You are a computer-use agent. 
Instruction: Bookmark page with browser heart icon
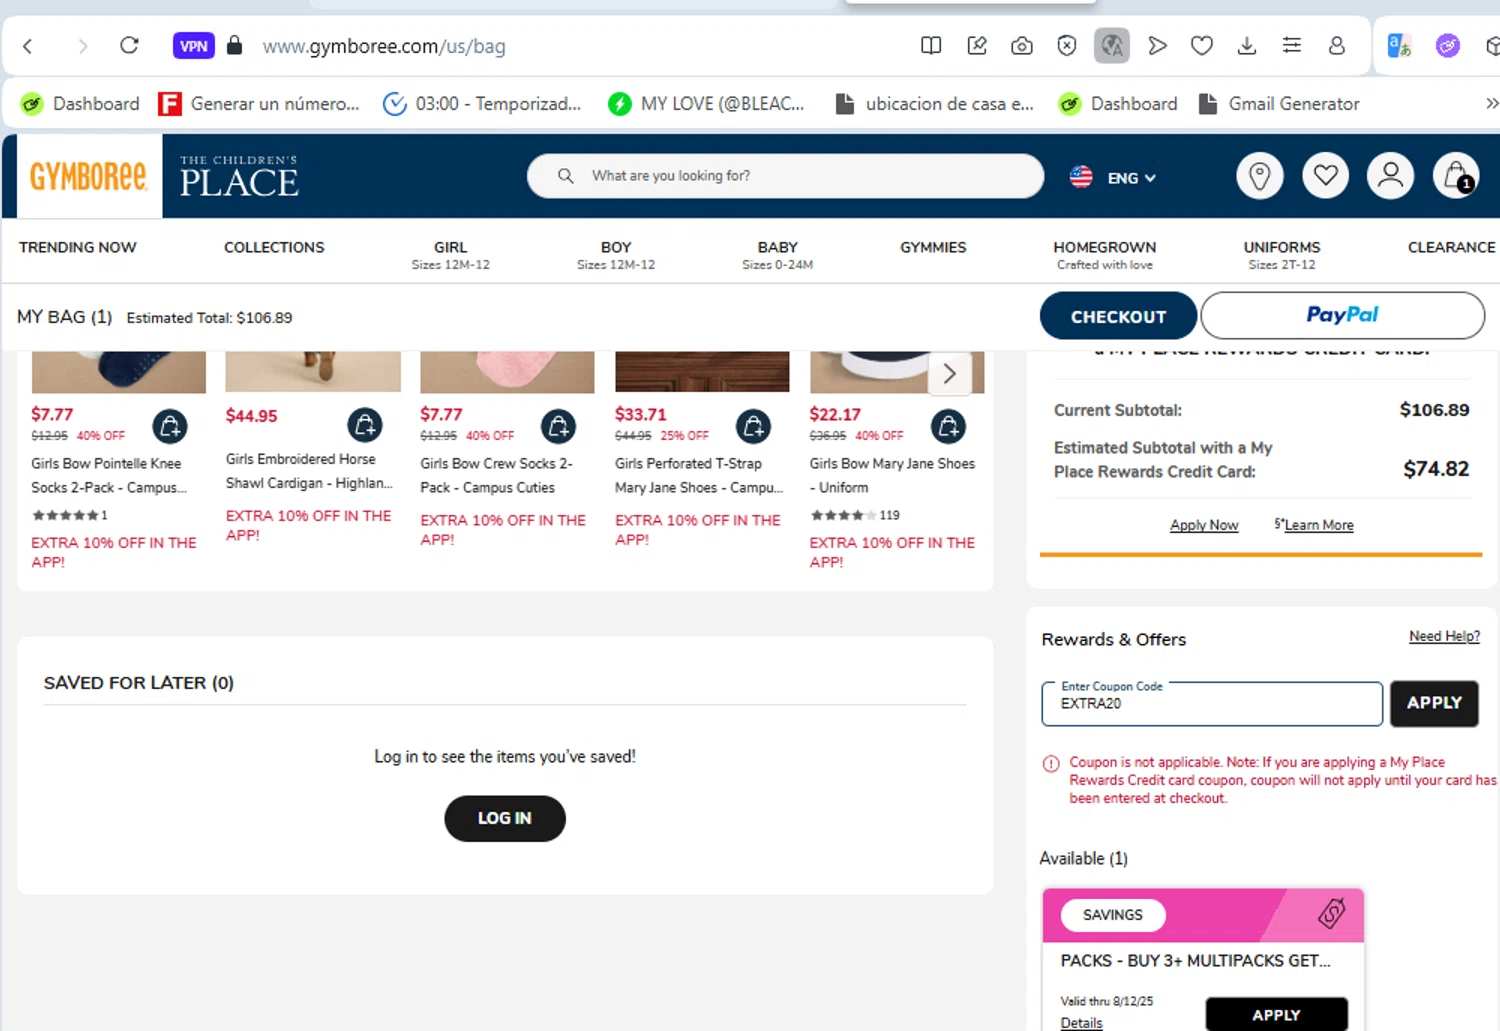click(1202, 46)
